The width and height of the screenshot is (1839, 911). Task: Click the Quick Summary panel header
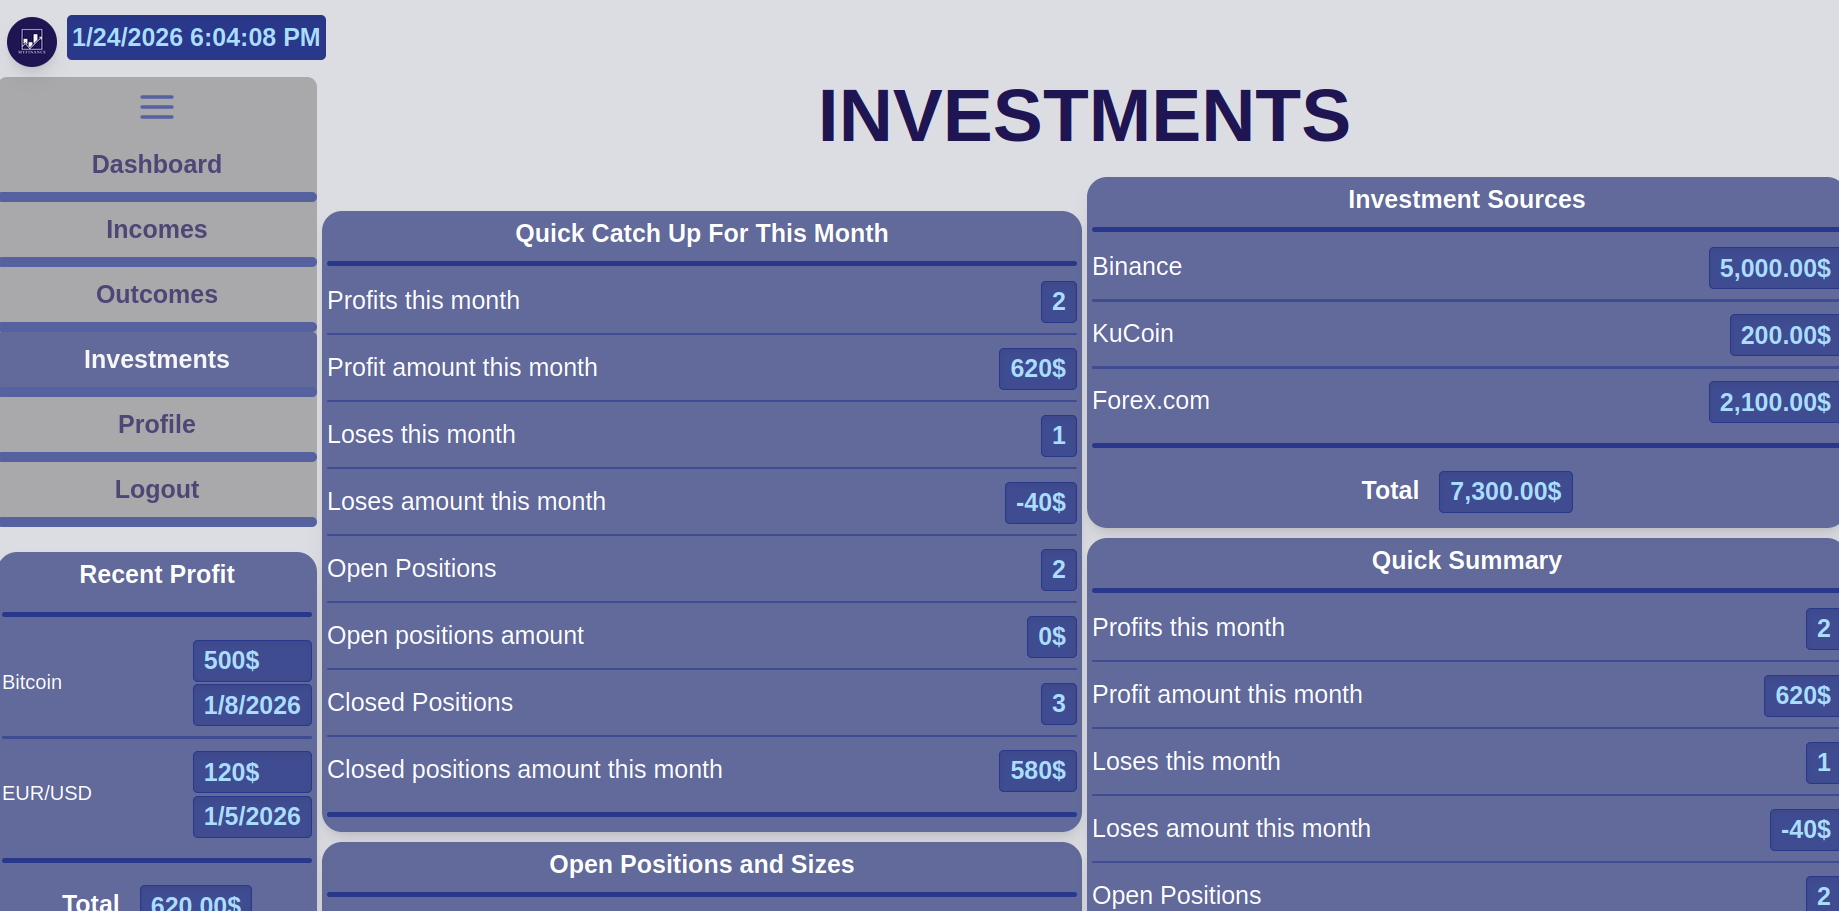[x=1466, y=561]
